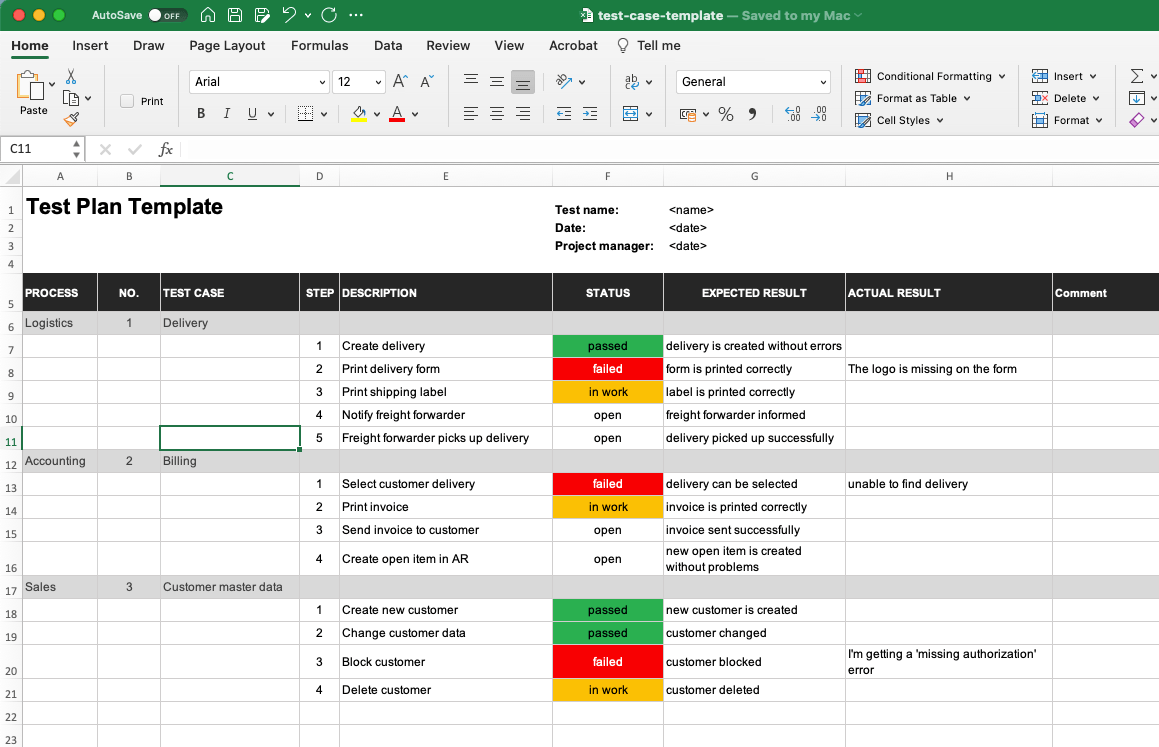
Task: Open the Page Layout tab
Action: click(227, 45)
